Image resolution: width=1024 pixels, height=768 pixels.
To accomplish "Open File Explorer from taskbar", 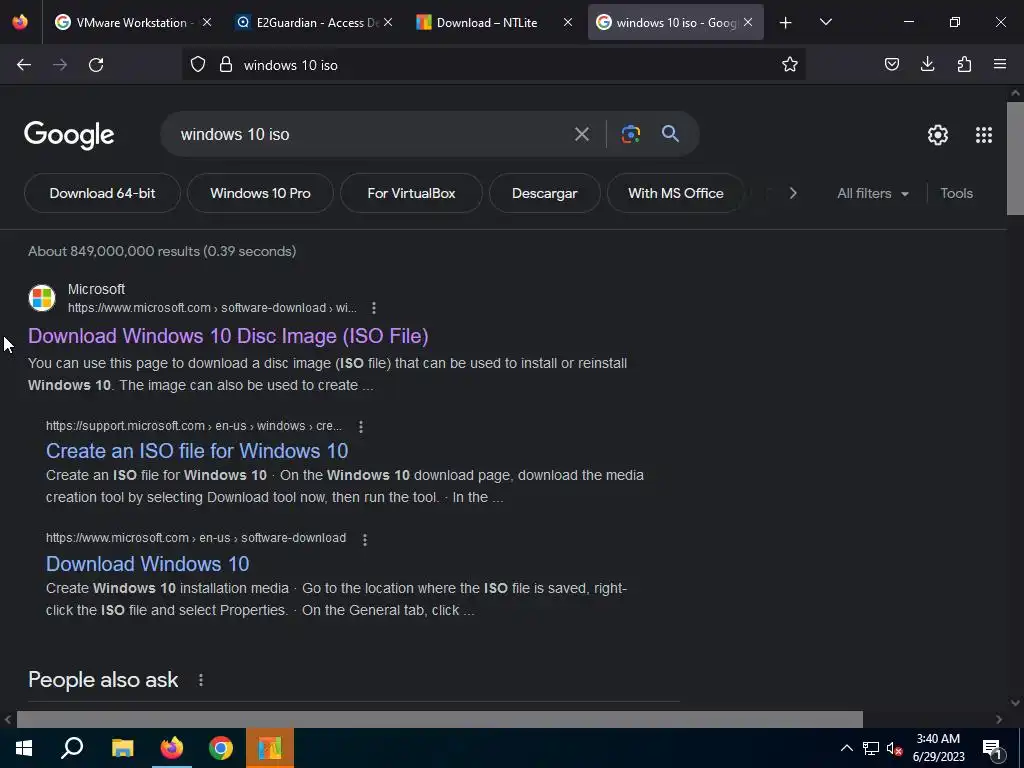I will [x=122, y=747].
